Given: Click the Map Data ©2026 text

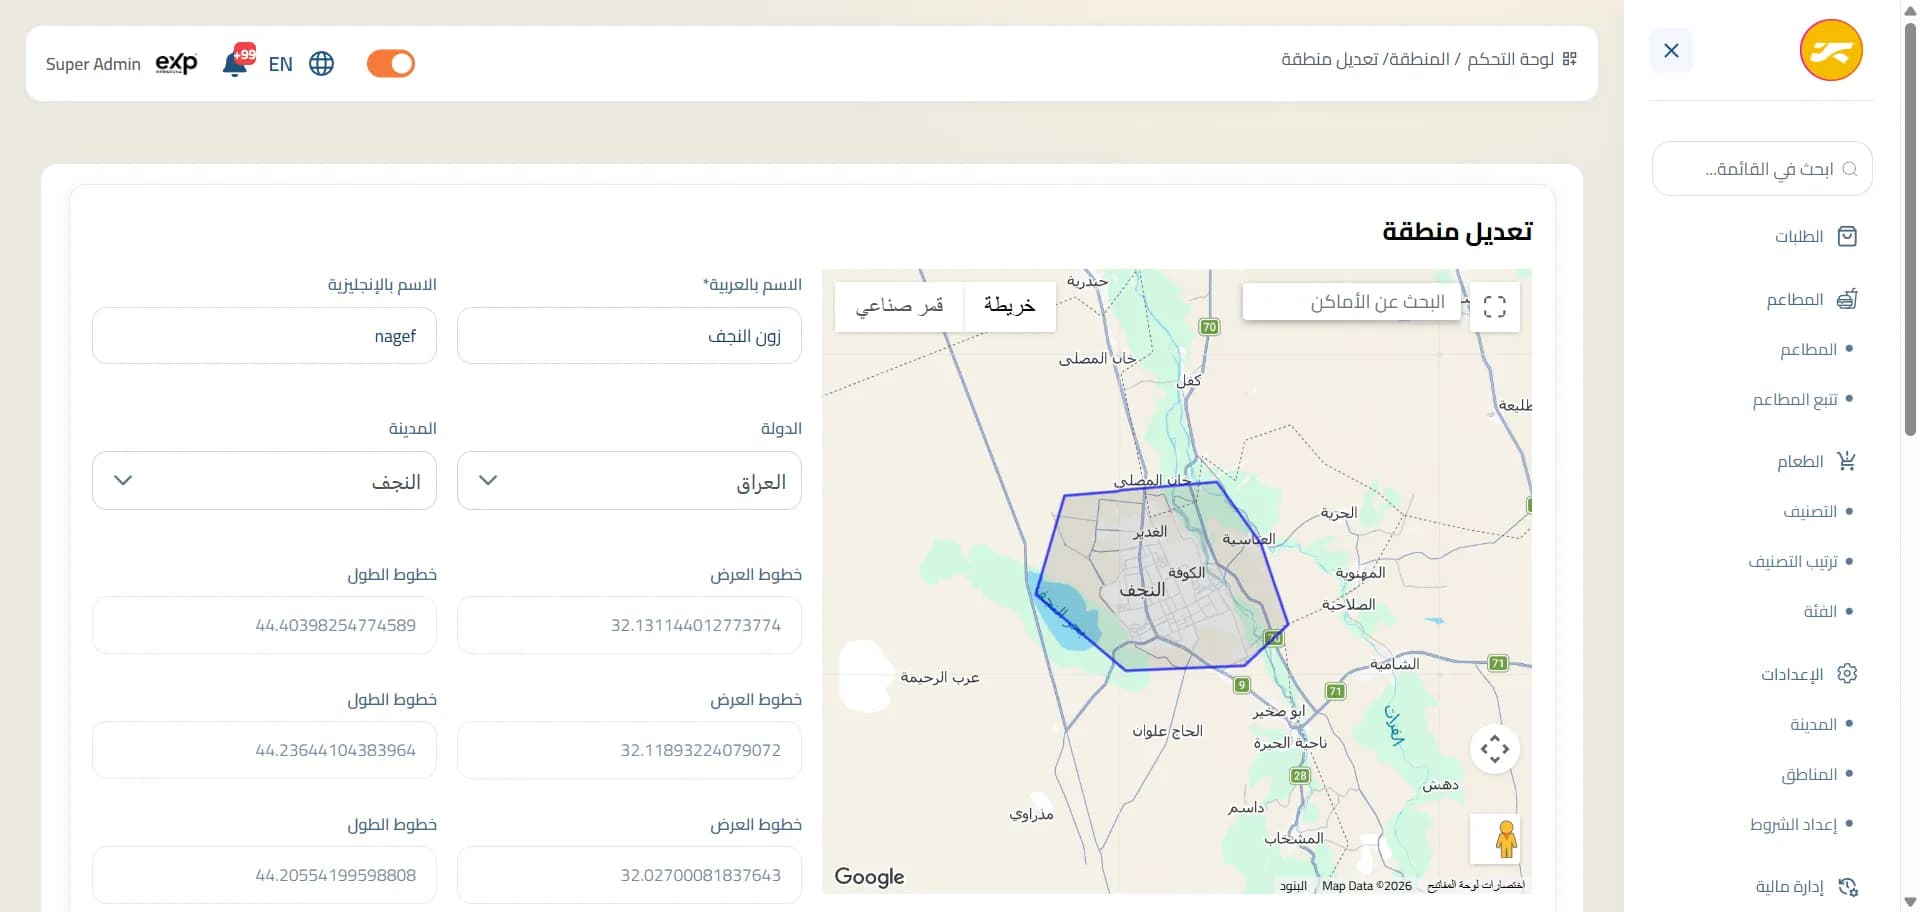Looking at the screenshot, I should click(1366, 886).
